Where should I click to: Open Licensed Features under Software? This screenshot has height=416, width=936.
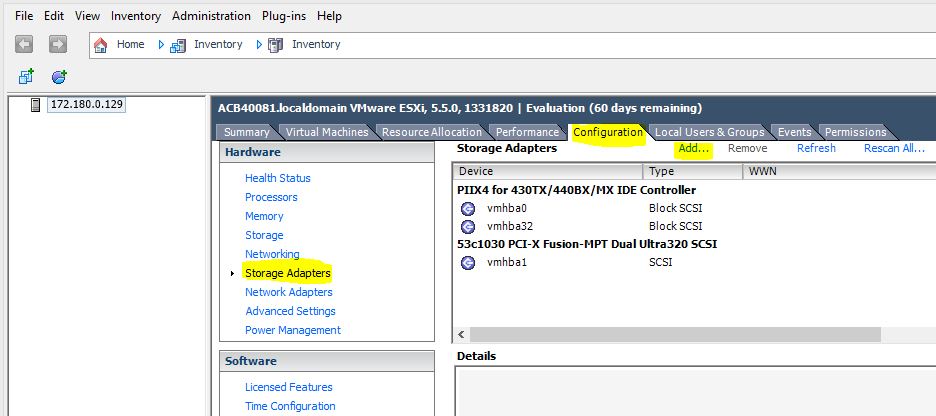pyautogui.click(x=288, y=387)
